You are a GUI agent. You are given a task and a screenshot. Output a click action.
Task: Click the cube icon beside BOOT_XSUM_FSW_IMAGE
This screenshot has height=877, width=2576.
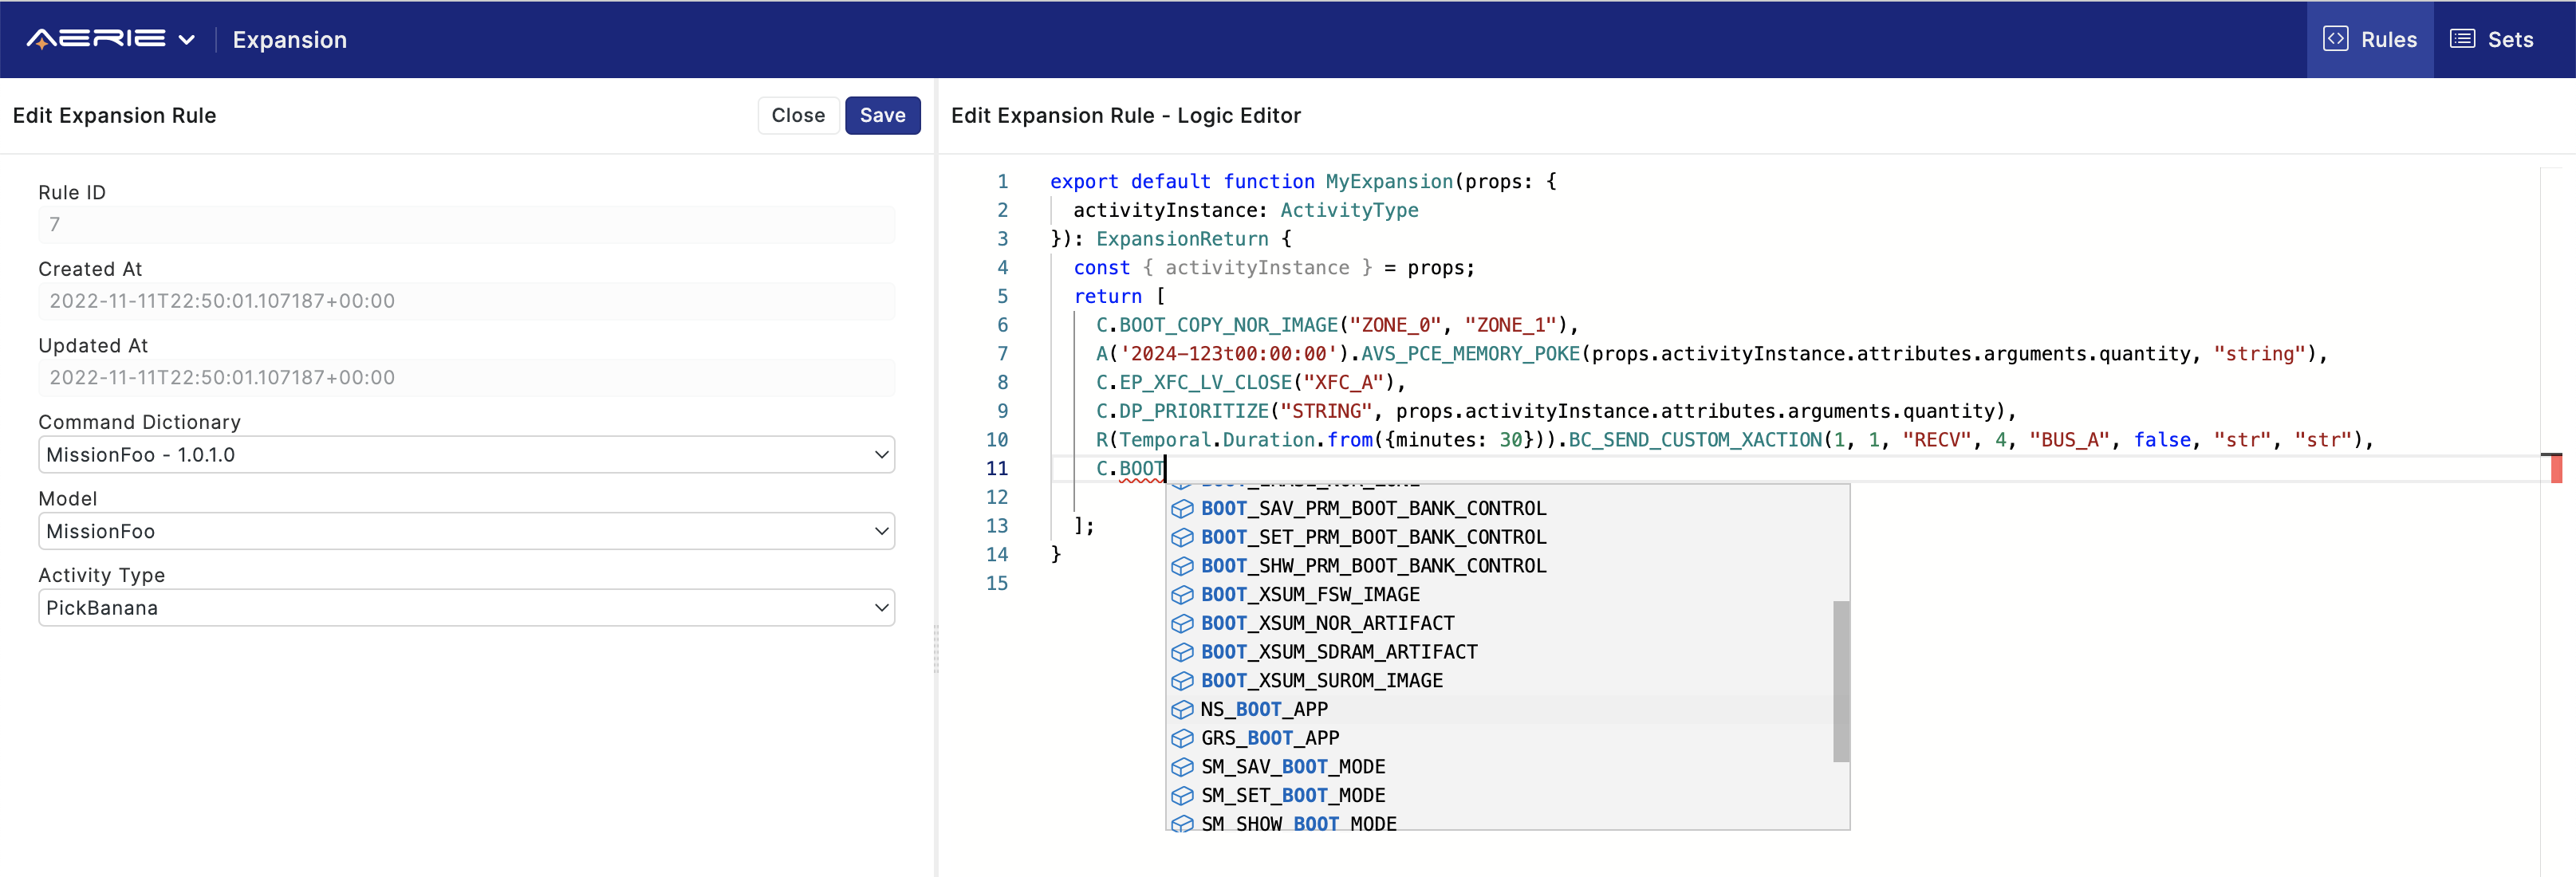pyautogui.click(x=1183, y=594)
